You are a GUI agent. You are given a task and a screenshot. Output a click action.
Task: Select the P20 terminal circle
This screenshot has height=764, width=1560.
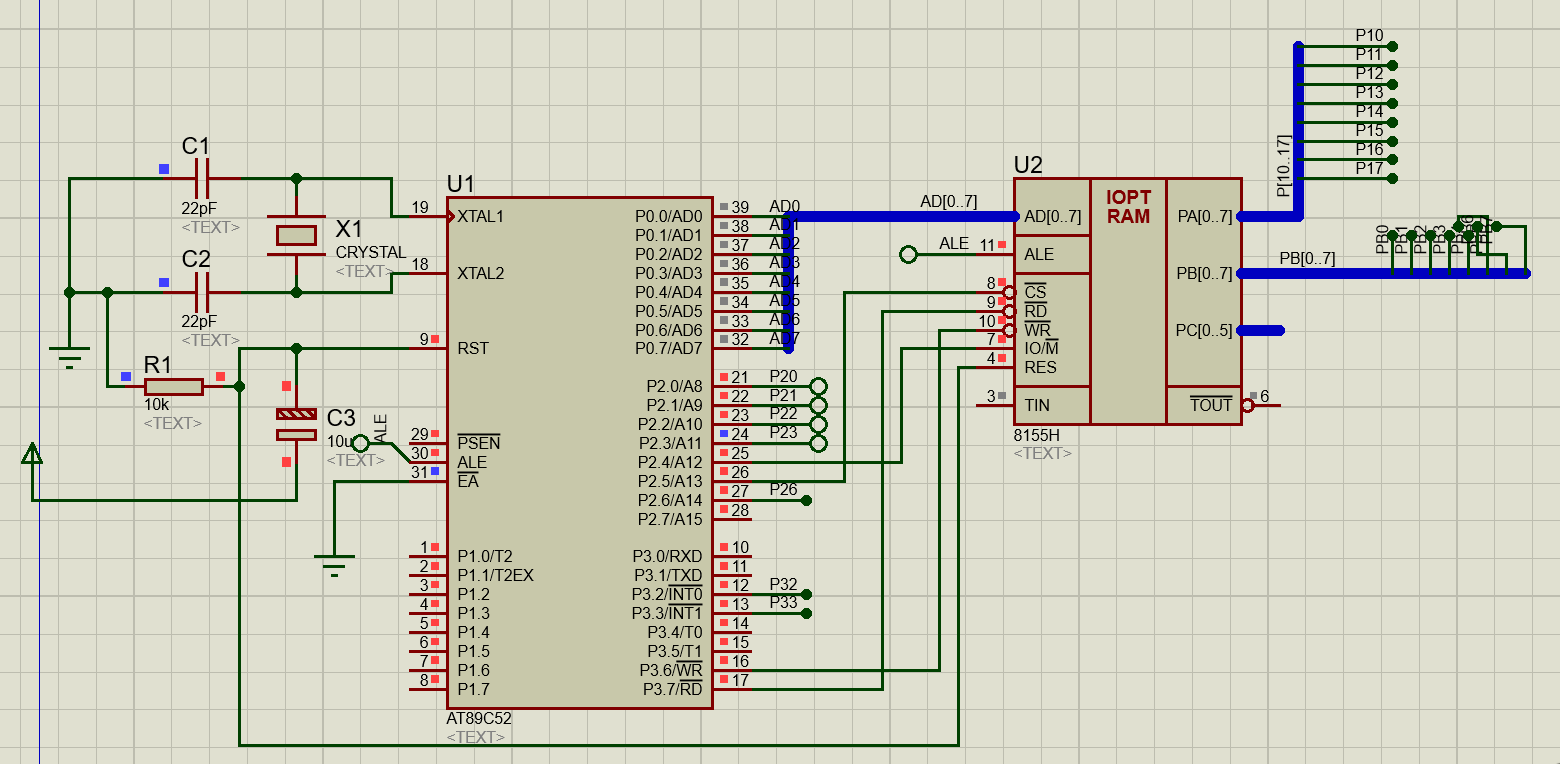click(x=818, y=386)
